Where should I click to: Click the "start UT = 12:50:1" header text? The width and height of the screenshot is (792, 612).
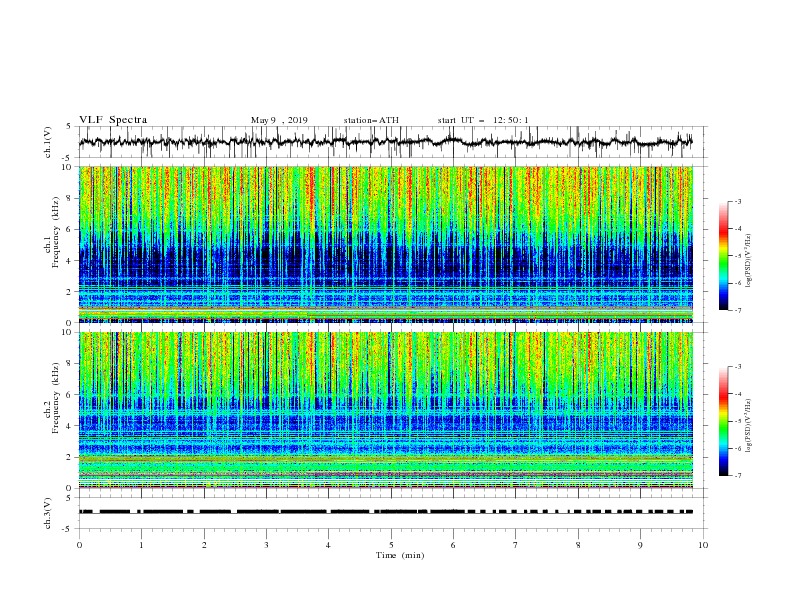click(483, 120)
